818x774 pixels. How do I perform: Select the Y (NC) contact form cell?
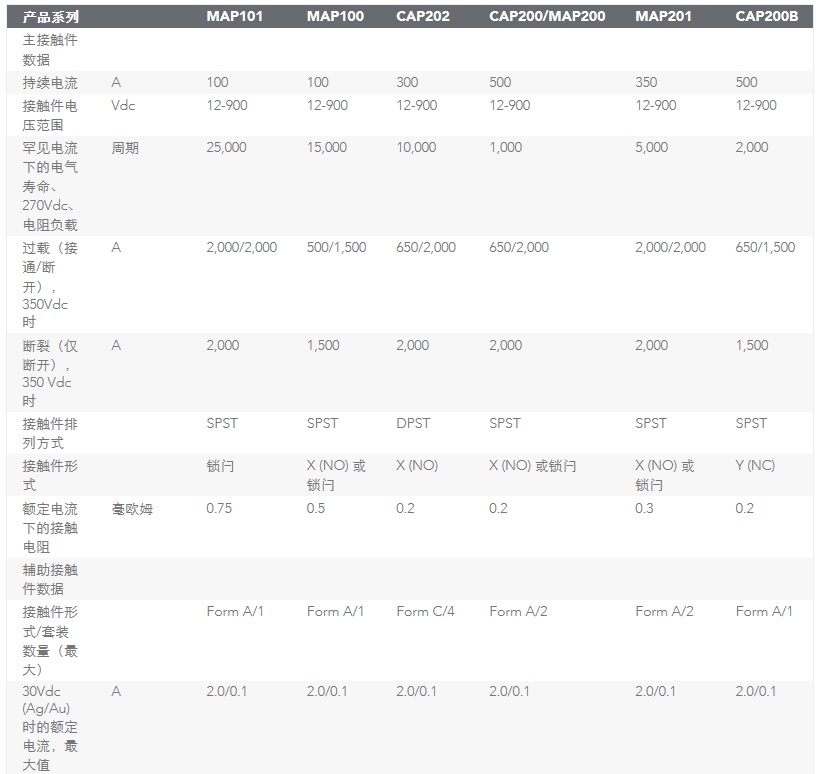755,465
